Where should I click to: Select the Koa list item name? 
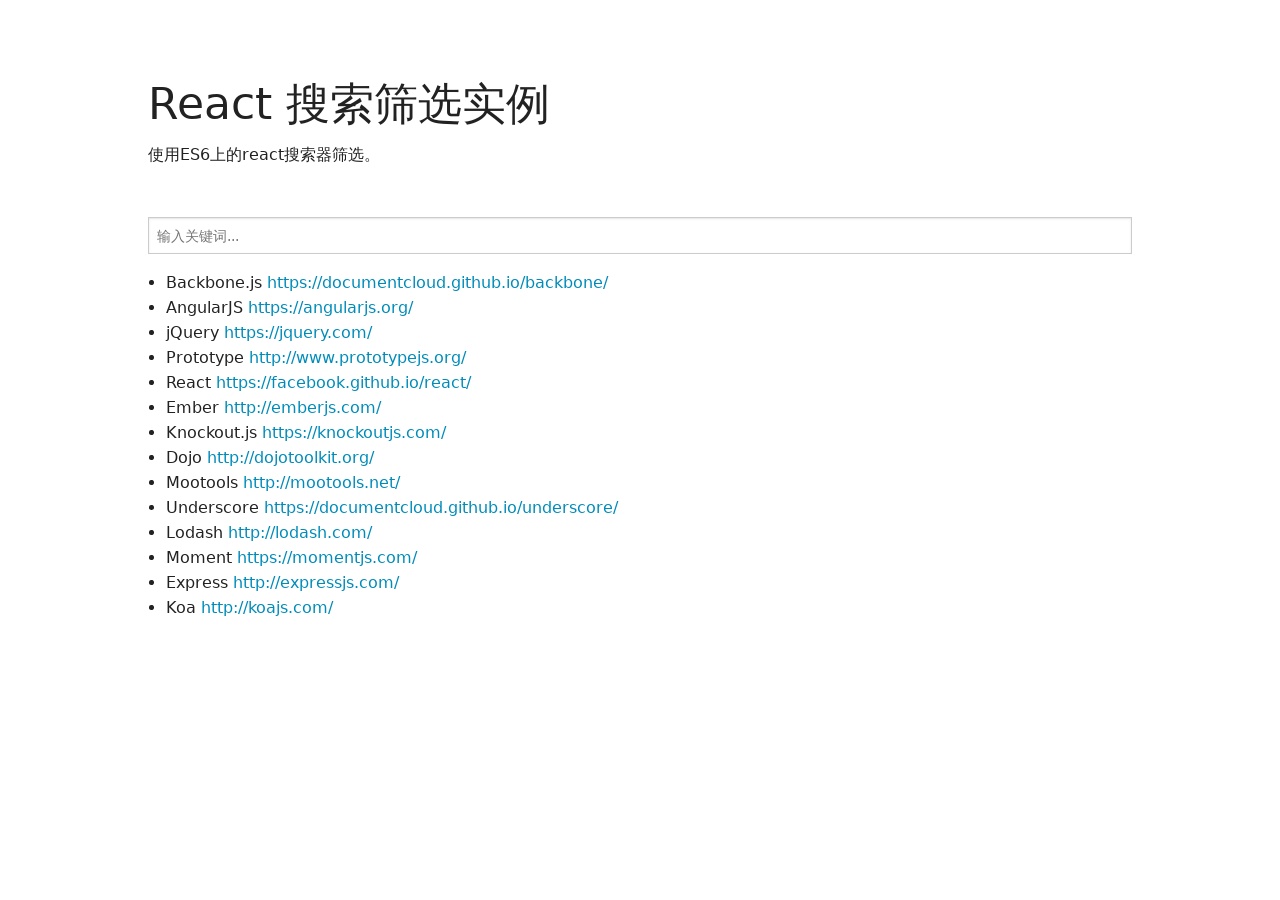[x=181, y=607]
